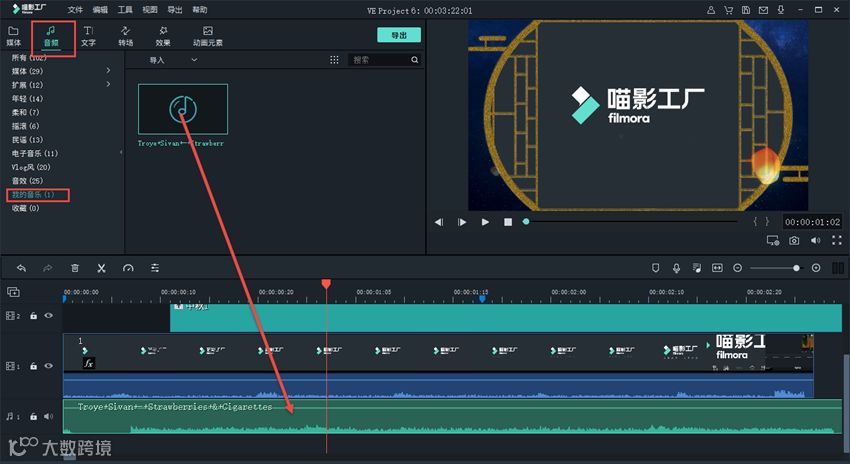This screenshot has width=850, height=464.
Task: Open the 工具 menu
Action: click(125, 10)
